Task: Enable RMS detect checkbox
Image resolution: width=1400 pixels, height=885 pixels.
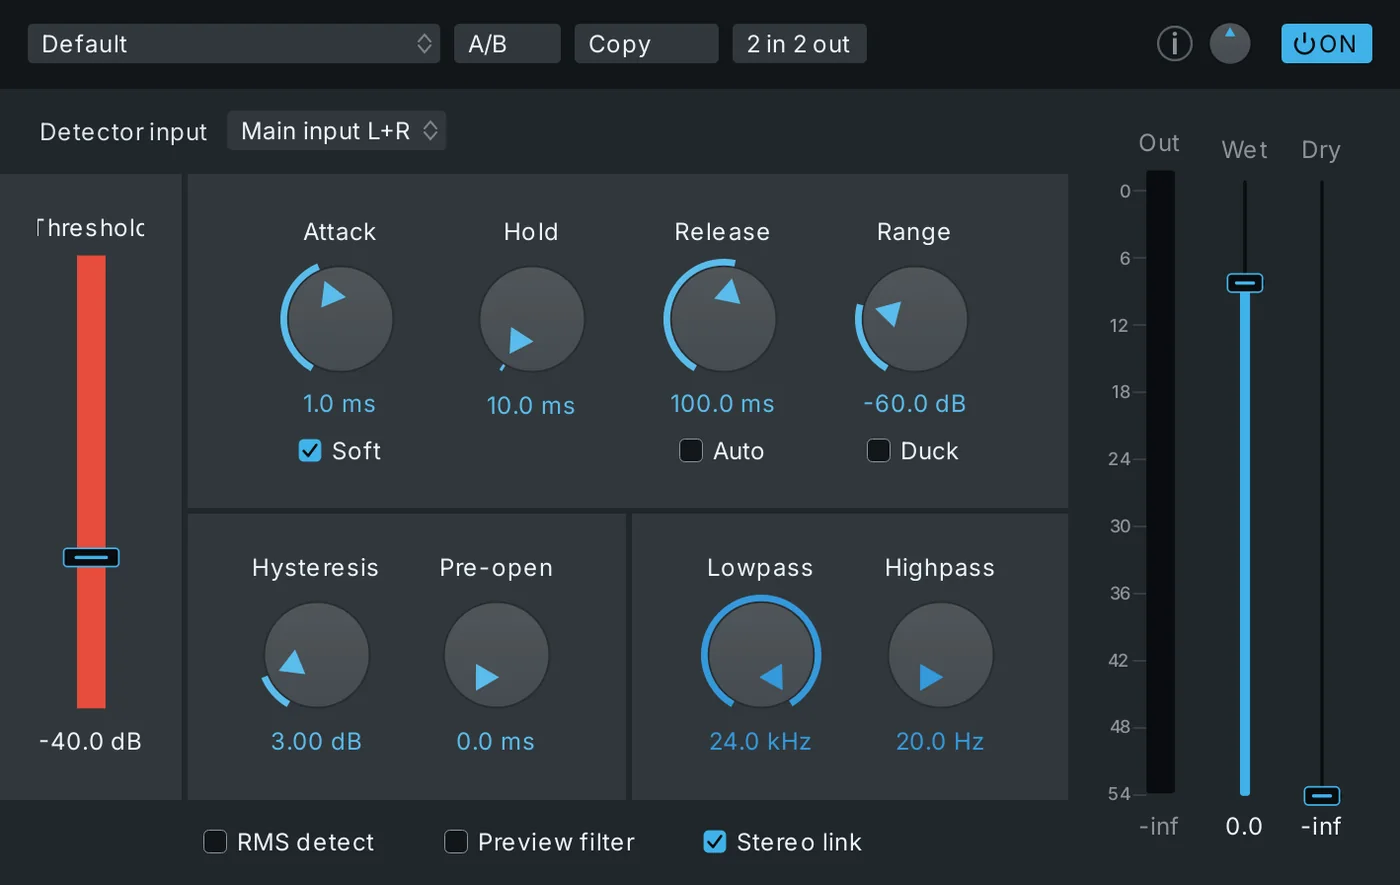Action: point(215,842)
